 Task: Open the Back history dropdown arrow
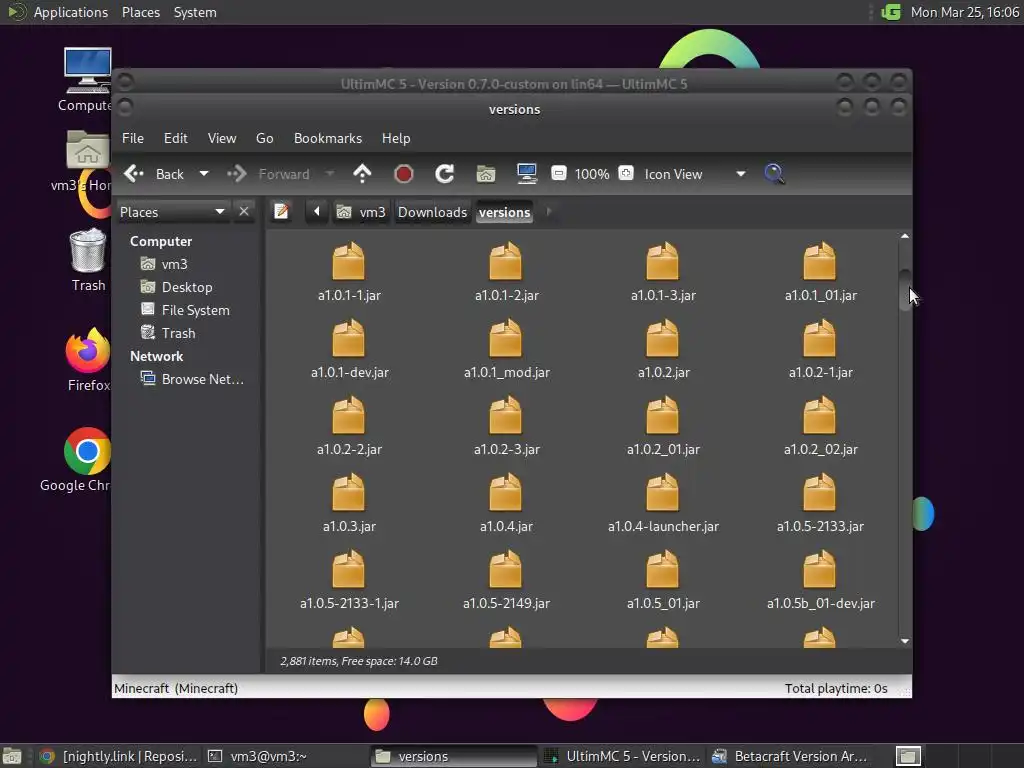point(204,174)
